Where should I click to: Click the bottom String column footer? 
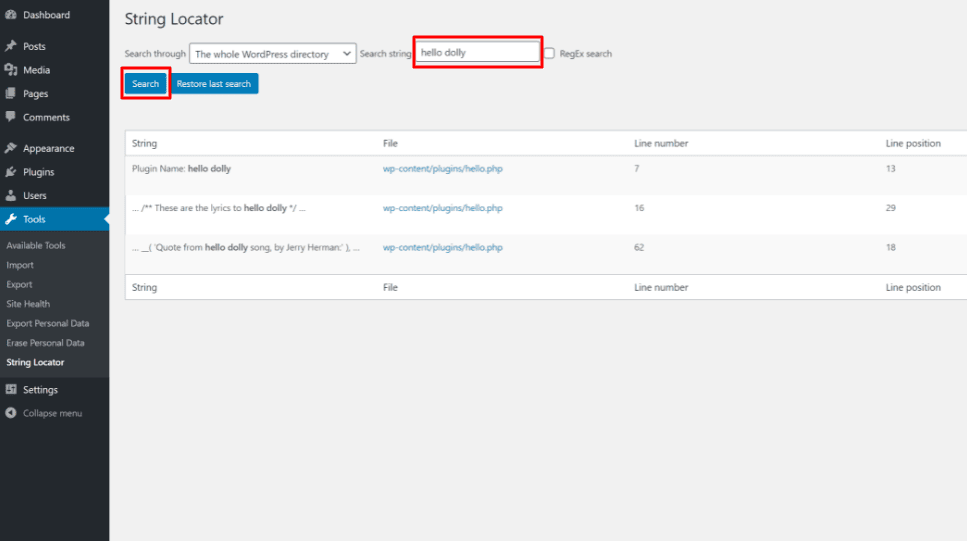click(144, 287)
